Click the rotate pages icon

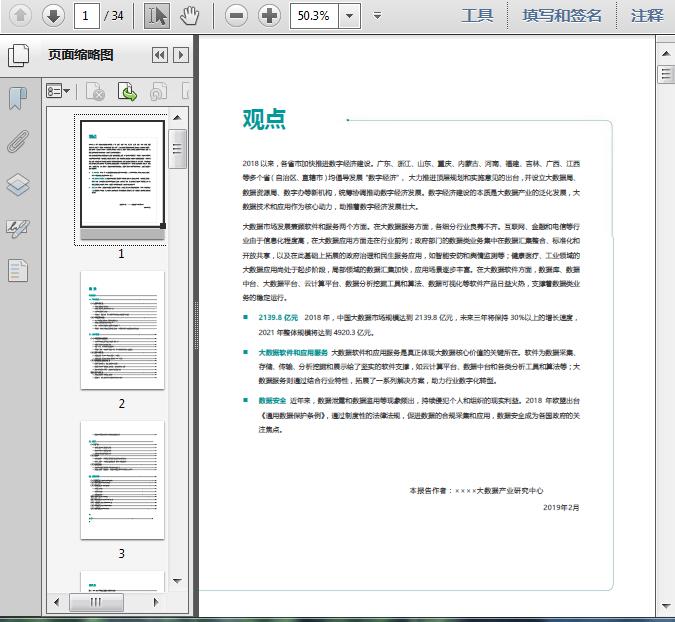158,91
